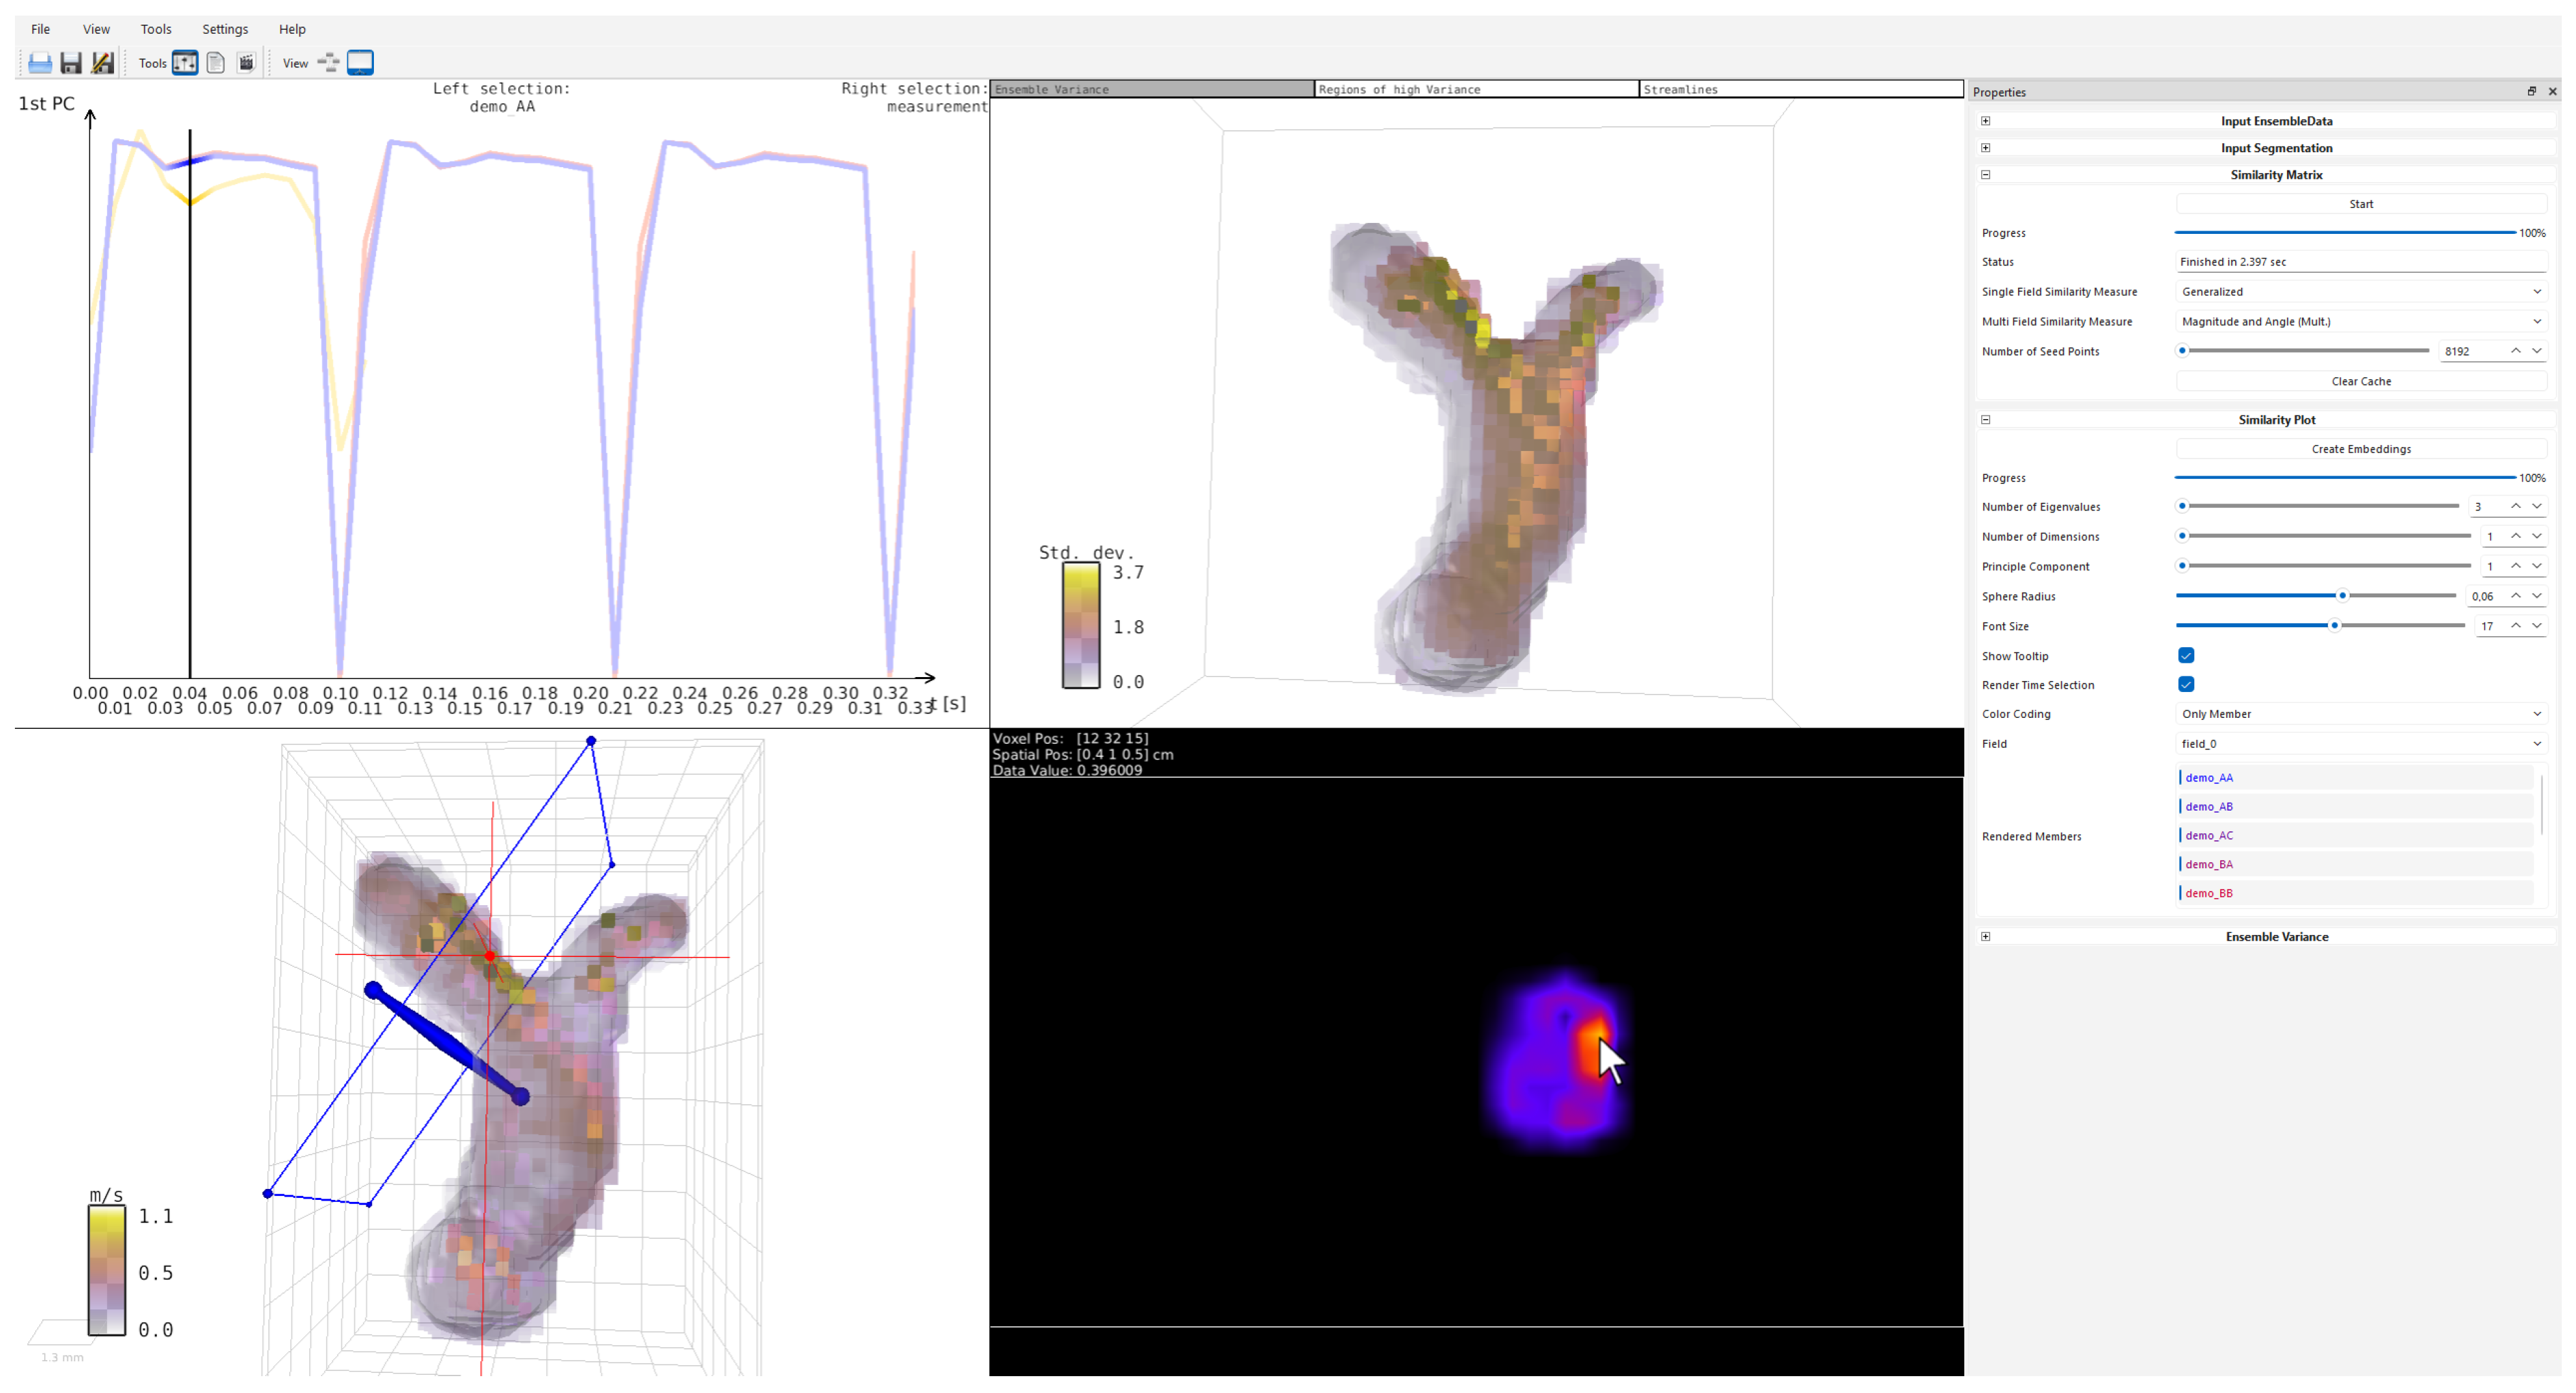2576x1393 pixels.
Task: Click the Seed Points value field 8192
Action: (x=2473, y=351)
